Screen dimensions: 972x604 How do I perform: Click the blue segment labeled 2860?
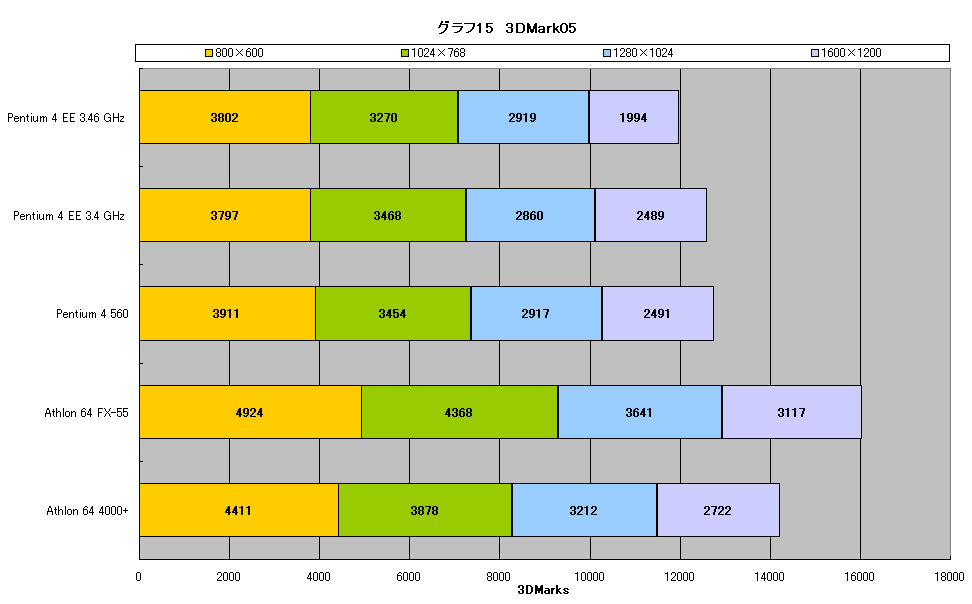[x=530, y=215]
